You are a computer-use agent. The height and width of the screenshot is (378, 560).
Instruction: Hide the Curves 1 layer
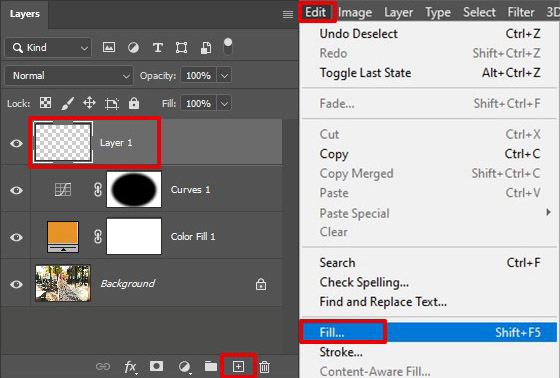coord(16,190)
